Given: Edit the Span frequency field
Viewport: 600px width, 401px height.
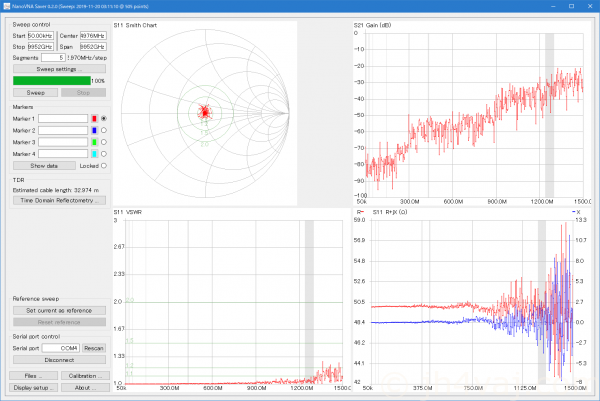Looking at the screenshot, I should pos(93,47).
